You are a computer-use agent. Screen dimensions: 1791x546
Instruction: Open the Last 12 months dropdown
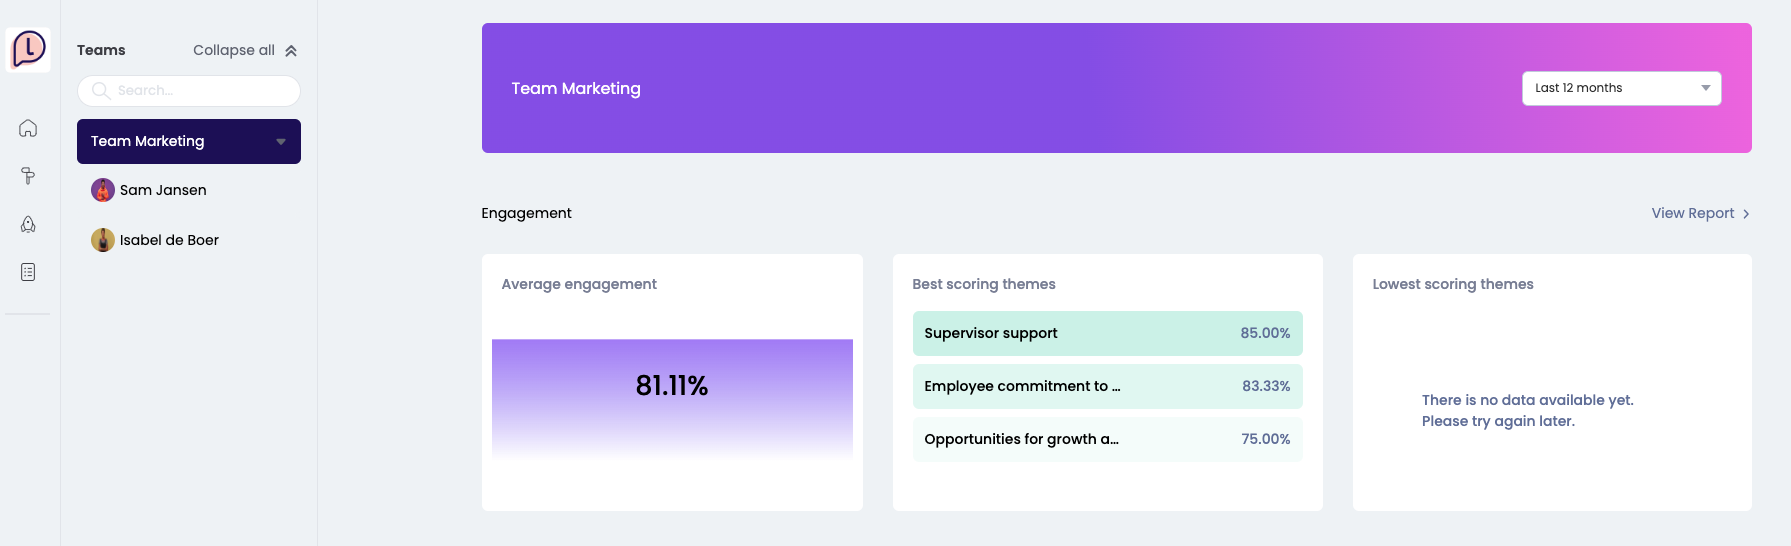pos(1621,88)
